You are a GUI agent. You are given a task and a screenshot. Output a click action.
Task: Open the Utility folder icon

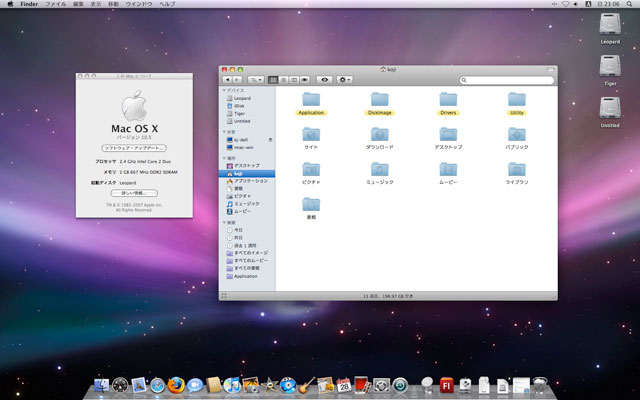(x=516, y=99)
